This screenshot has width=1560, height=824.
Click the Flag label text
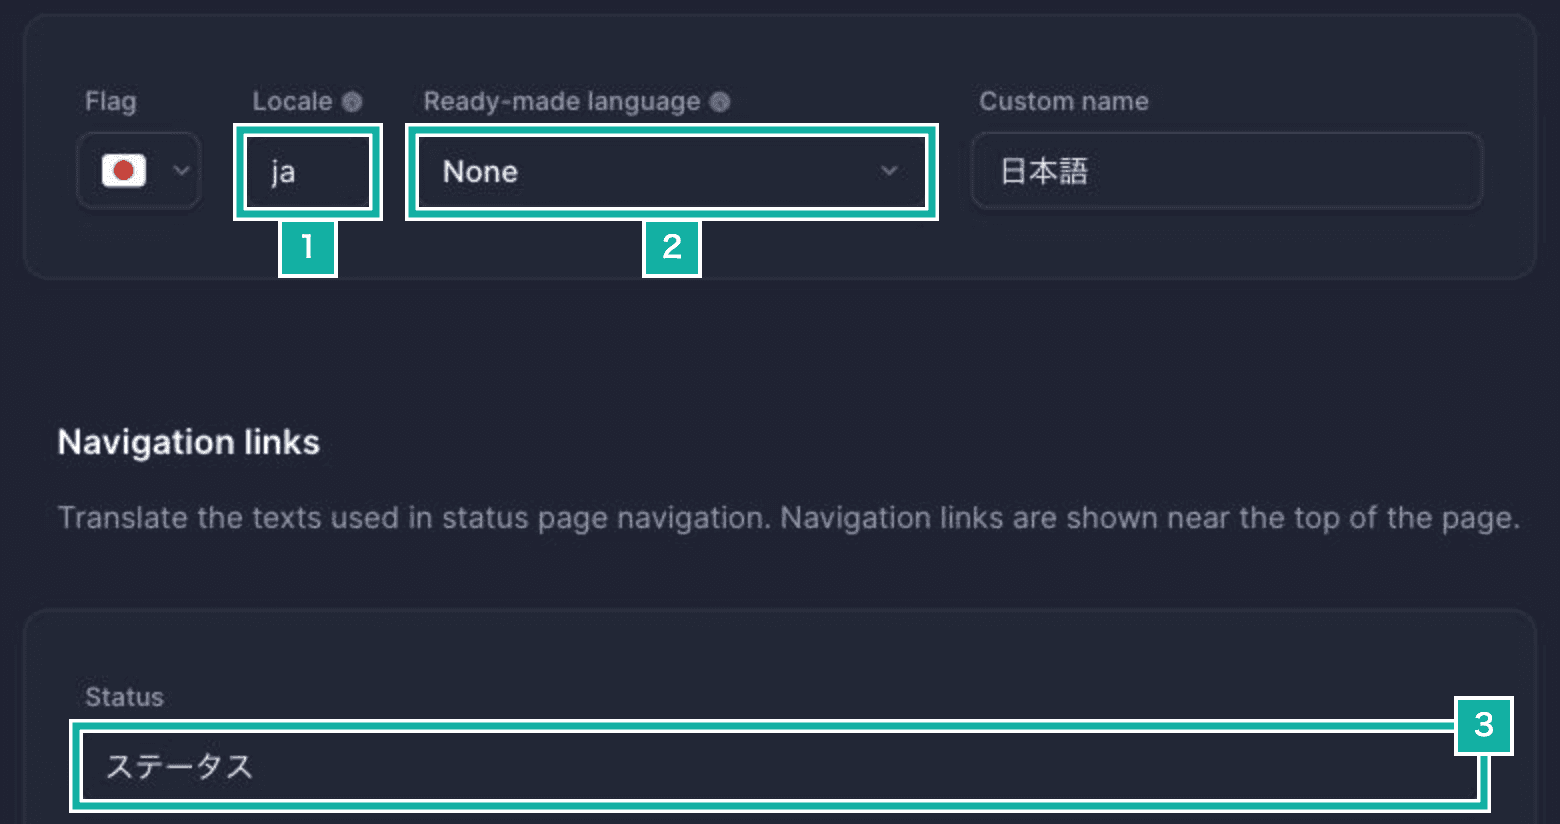[x=111, y=101]
